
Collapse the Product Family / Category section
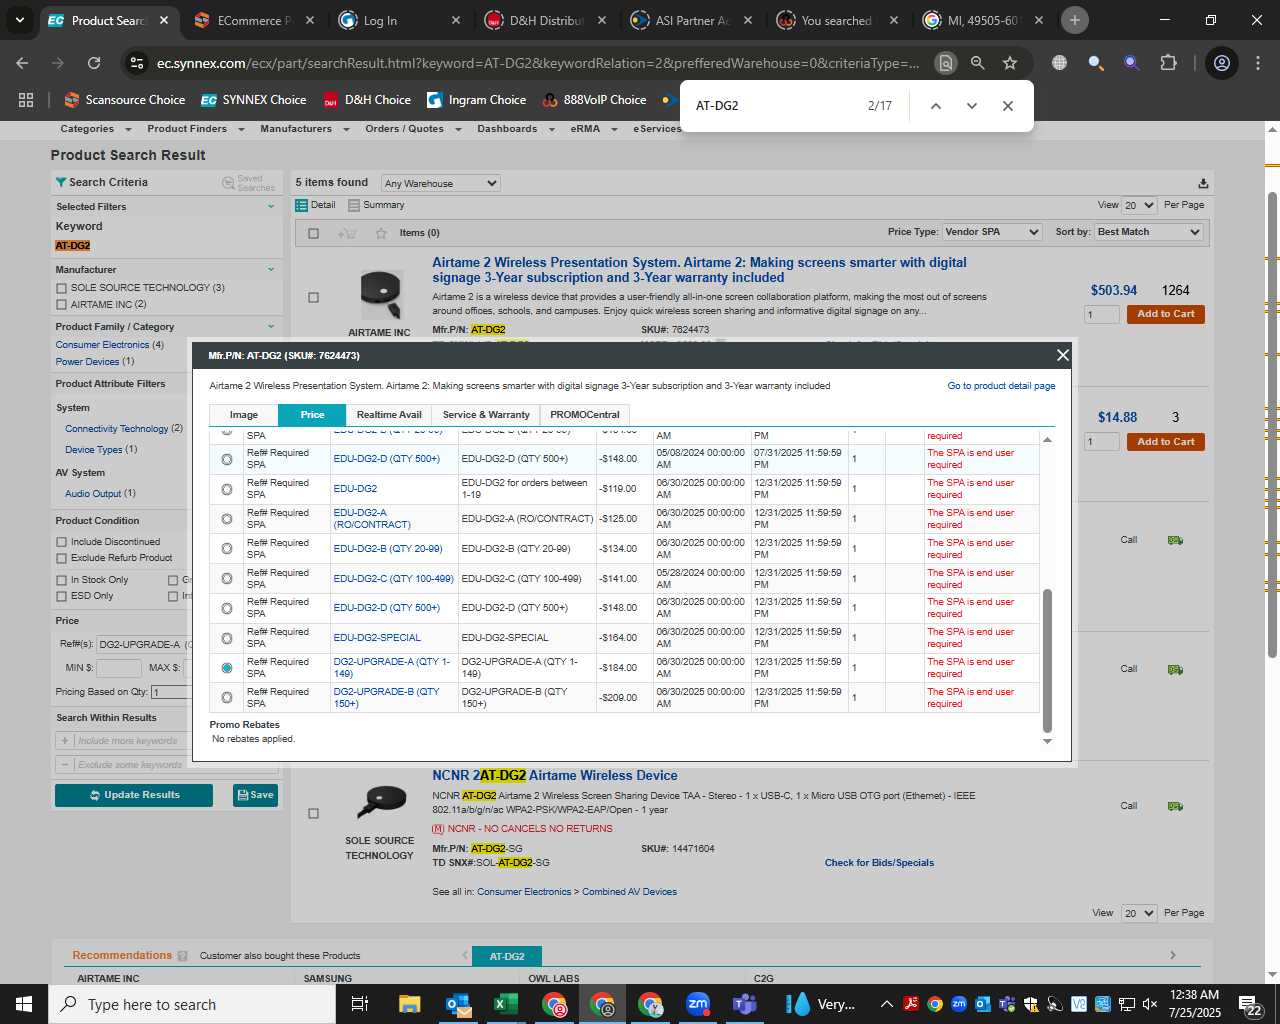click(271, 326)
